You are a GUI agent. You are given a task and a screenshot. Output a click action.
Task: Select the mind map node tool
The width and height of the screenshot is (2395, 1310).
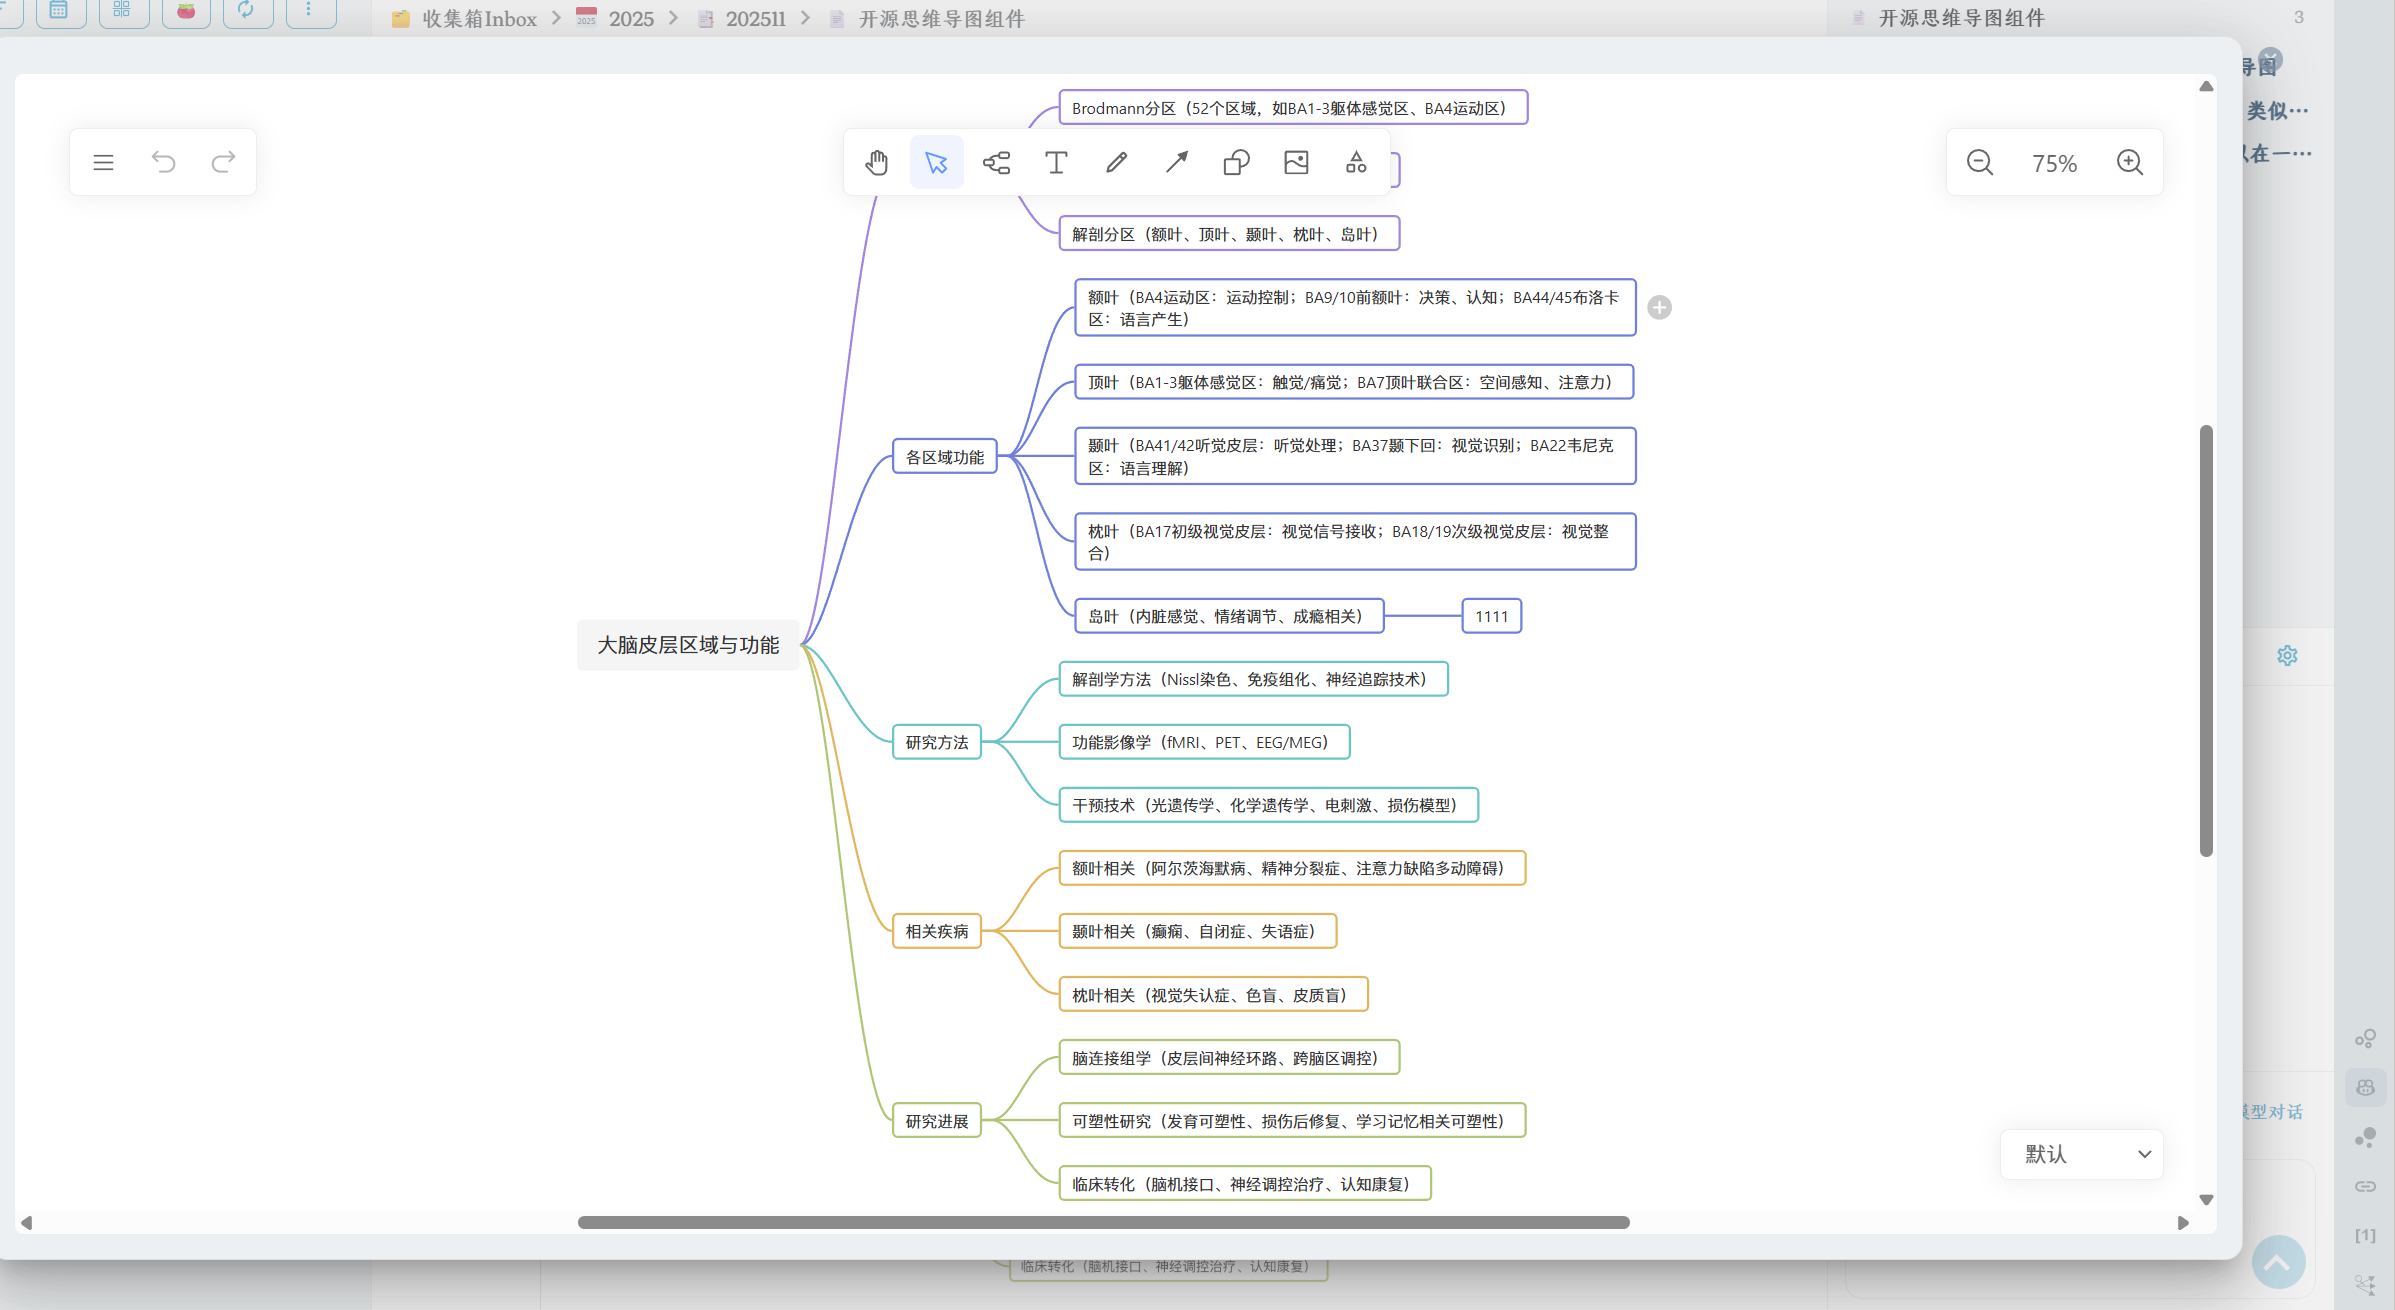pos(996,162)
